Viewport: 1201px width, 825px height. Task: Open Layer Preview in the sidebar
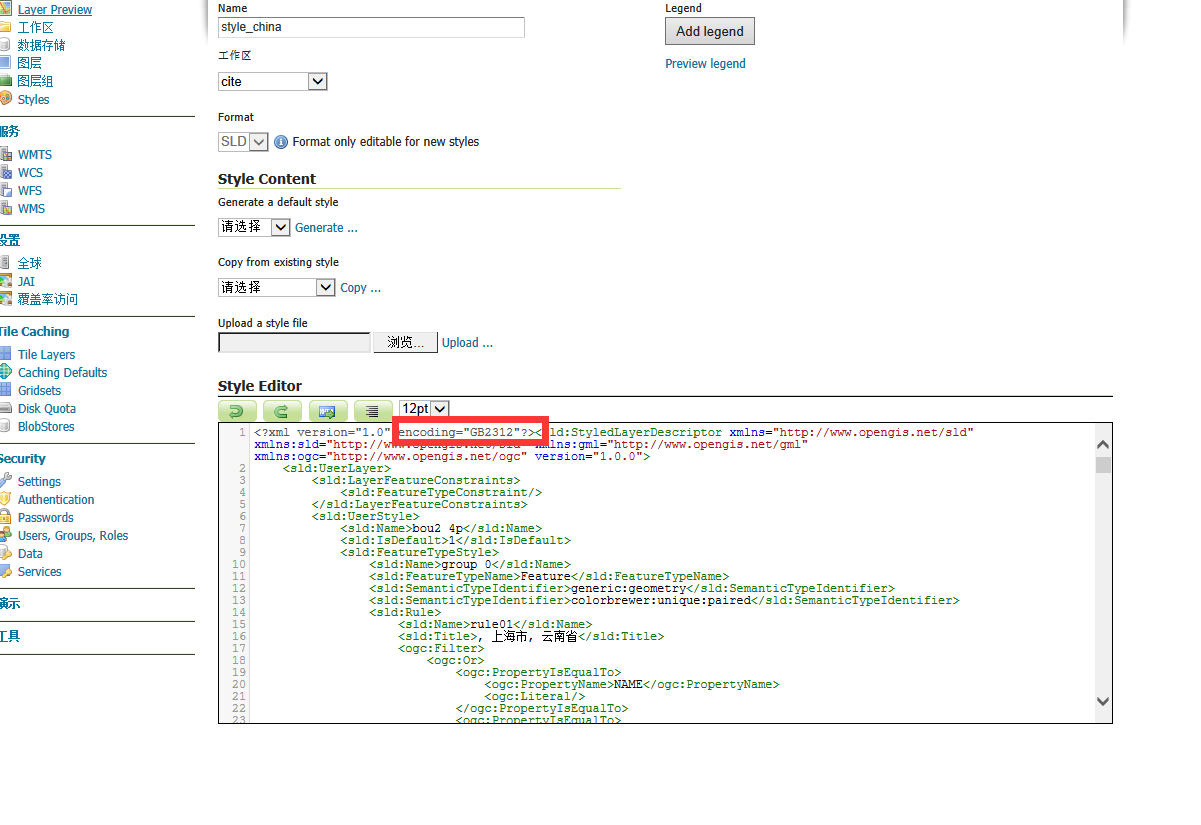pos(55,9)
